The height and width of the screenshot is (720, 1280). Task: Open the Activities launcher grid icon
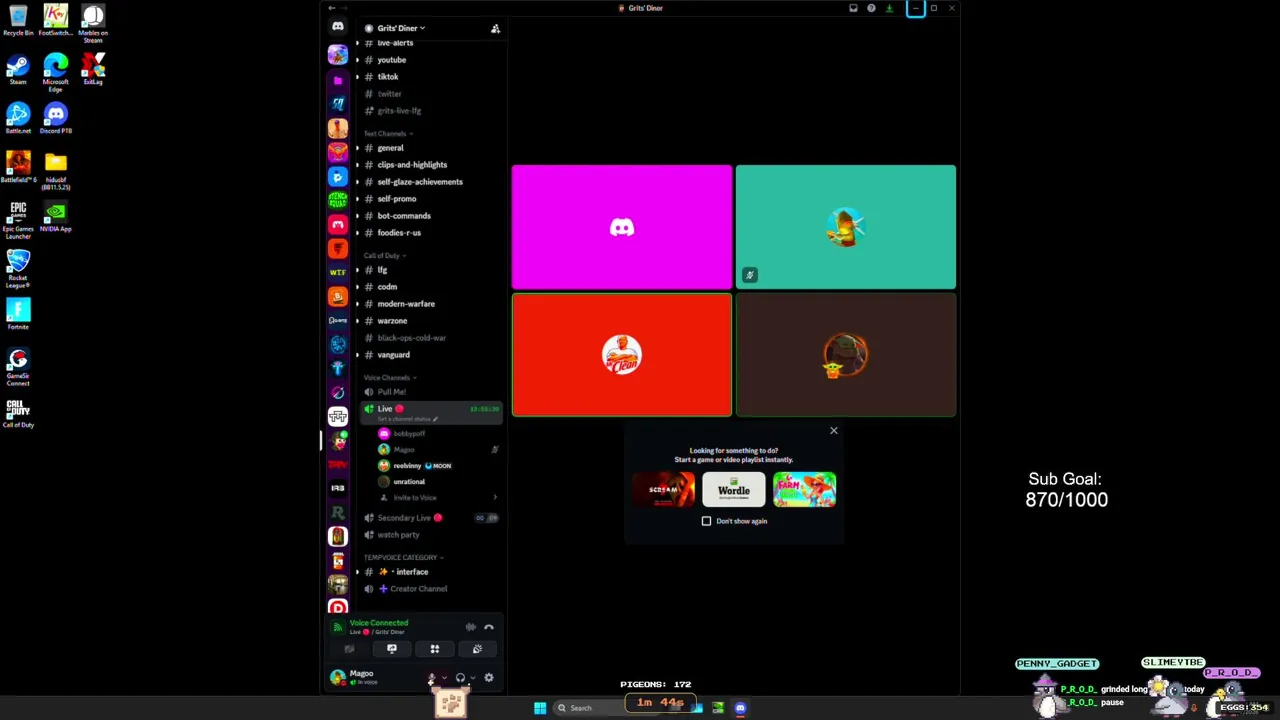click(x=435, y=649)
